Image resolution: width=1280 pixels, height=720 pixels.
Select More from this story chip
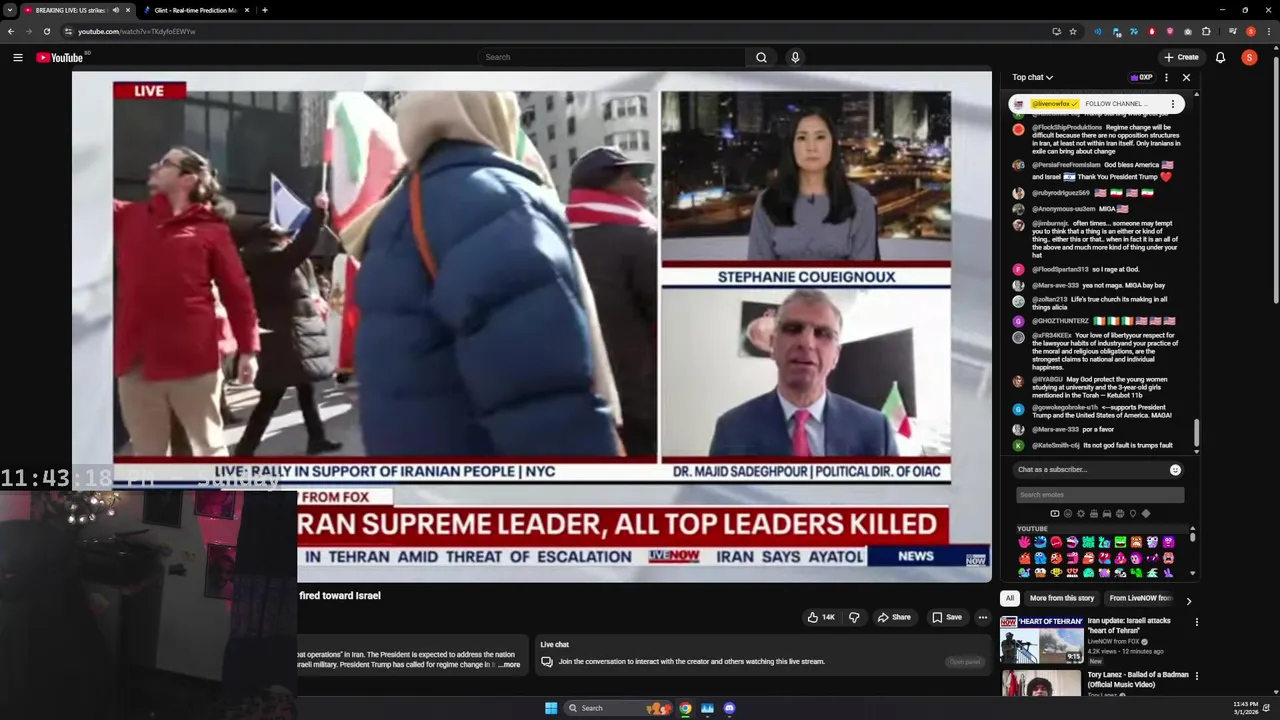pyautogui.click(x=1062, y=598)
